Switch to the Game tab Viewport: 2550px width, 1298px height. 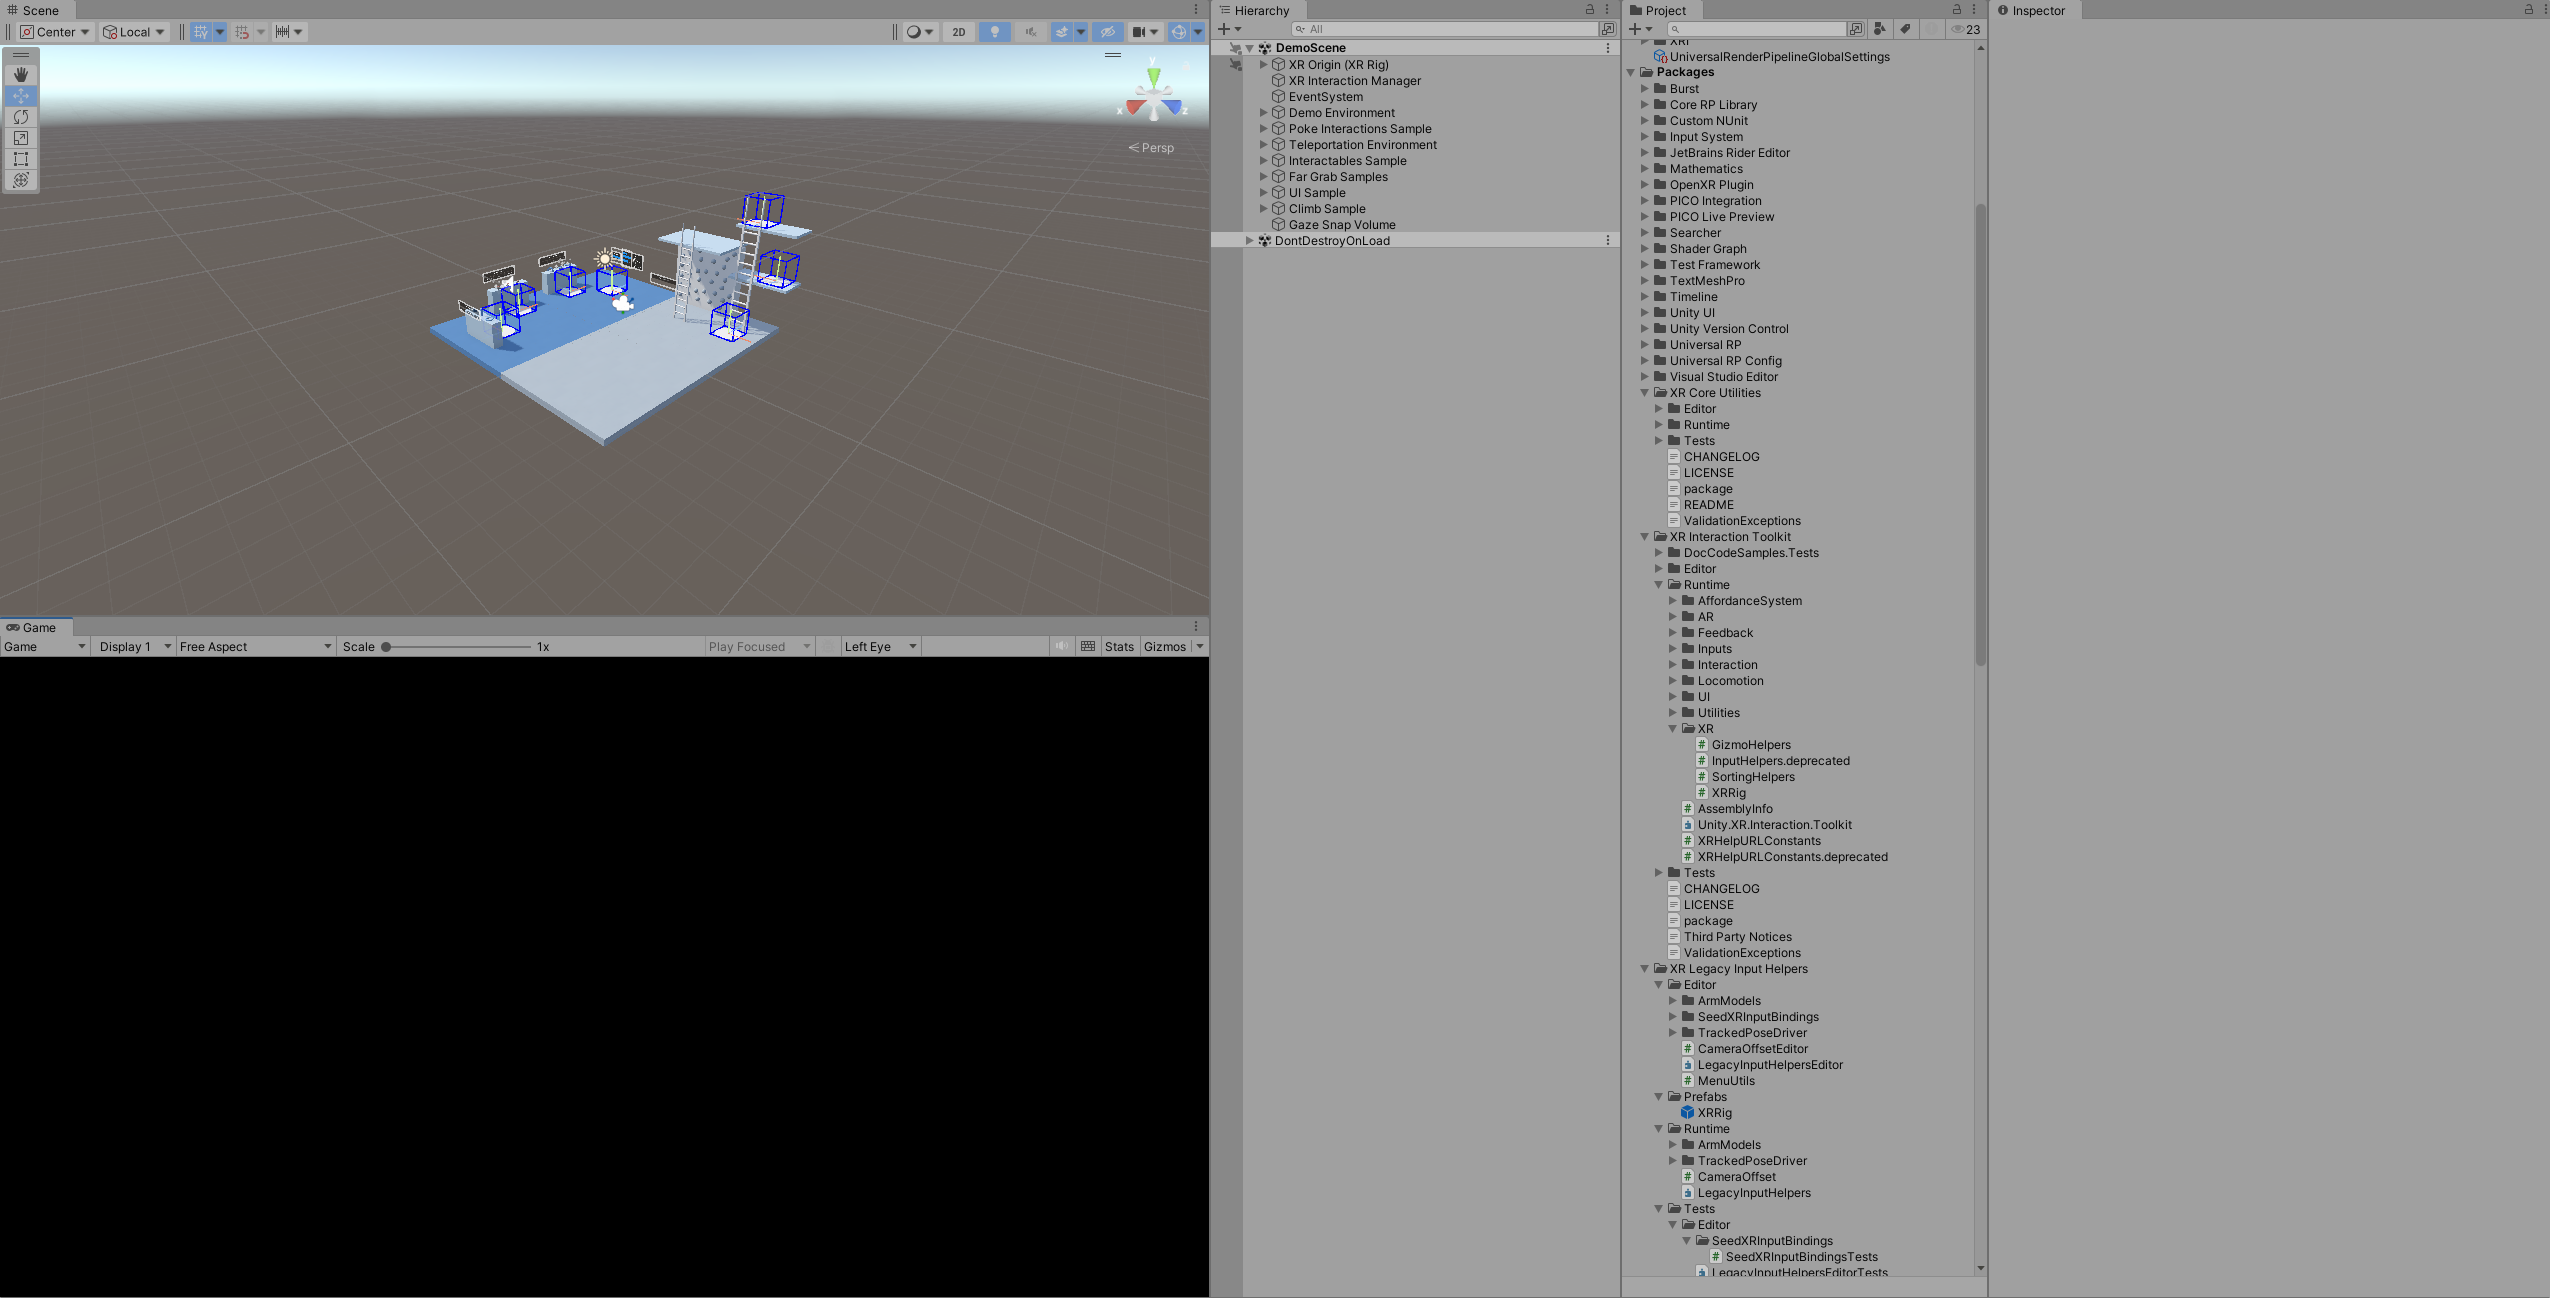click(x=33, y=628)
